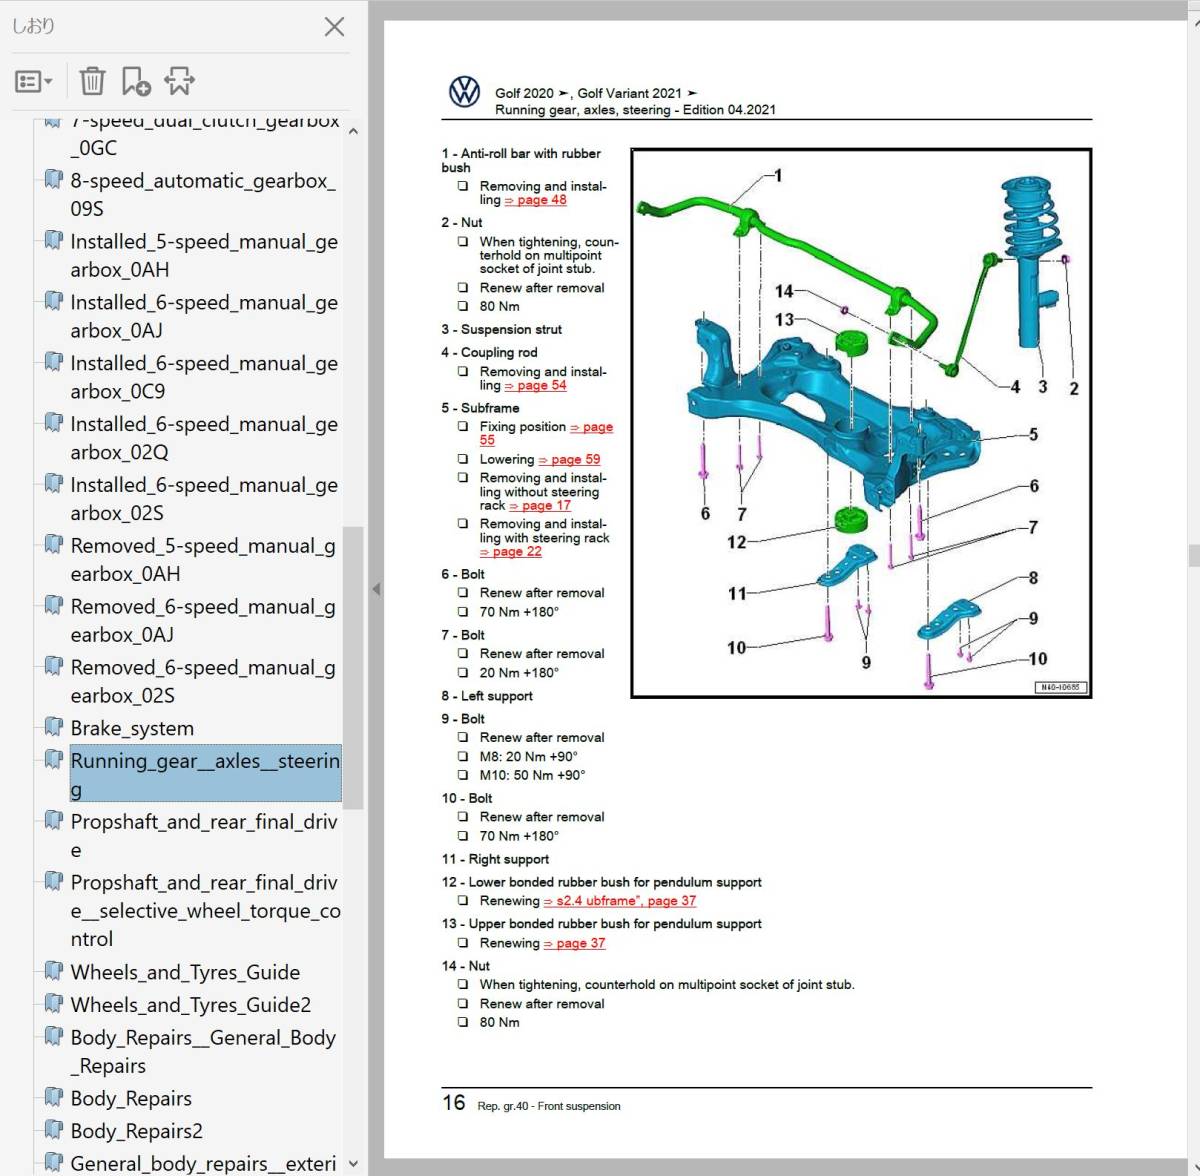Click the checkbox bullet beside '80 Nm' under item 2

pyautogui.click(x=463, y=307)
